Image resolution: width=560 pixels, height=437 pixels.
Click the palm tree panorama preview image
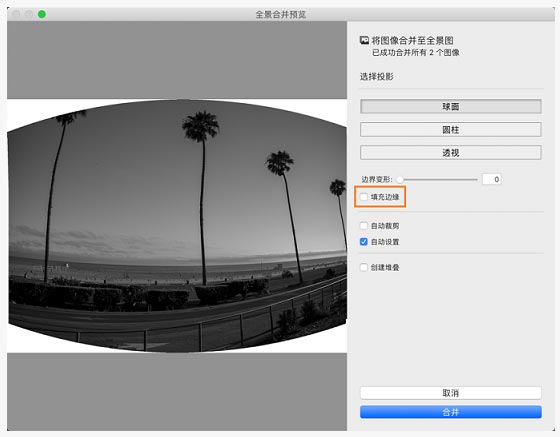point(177,226)
